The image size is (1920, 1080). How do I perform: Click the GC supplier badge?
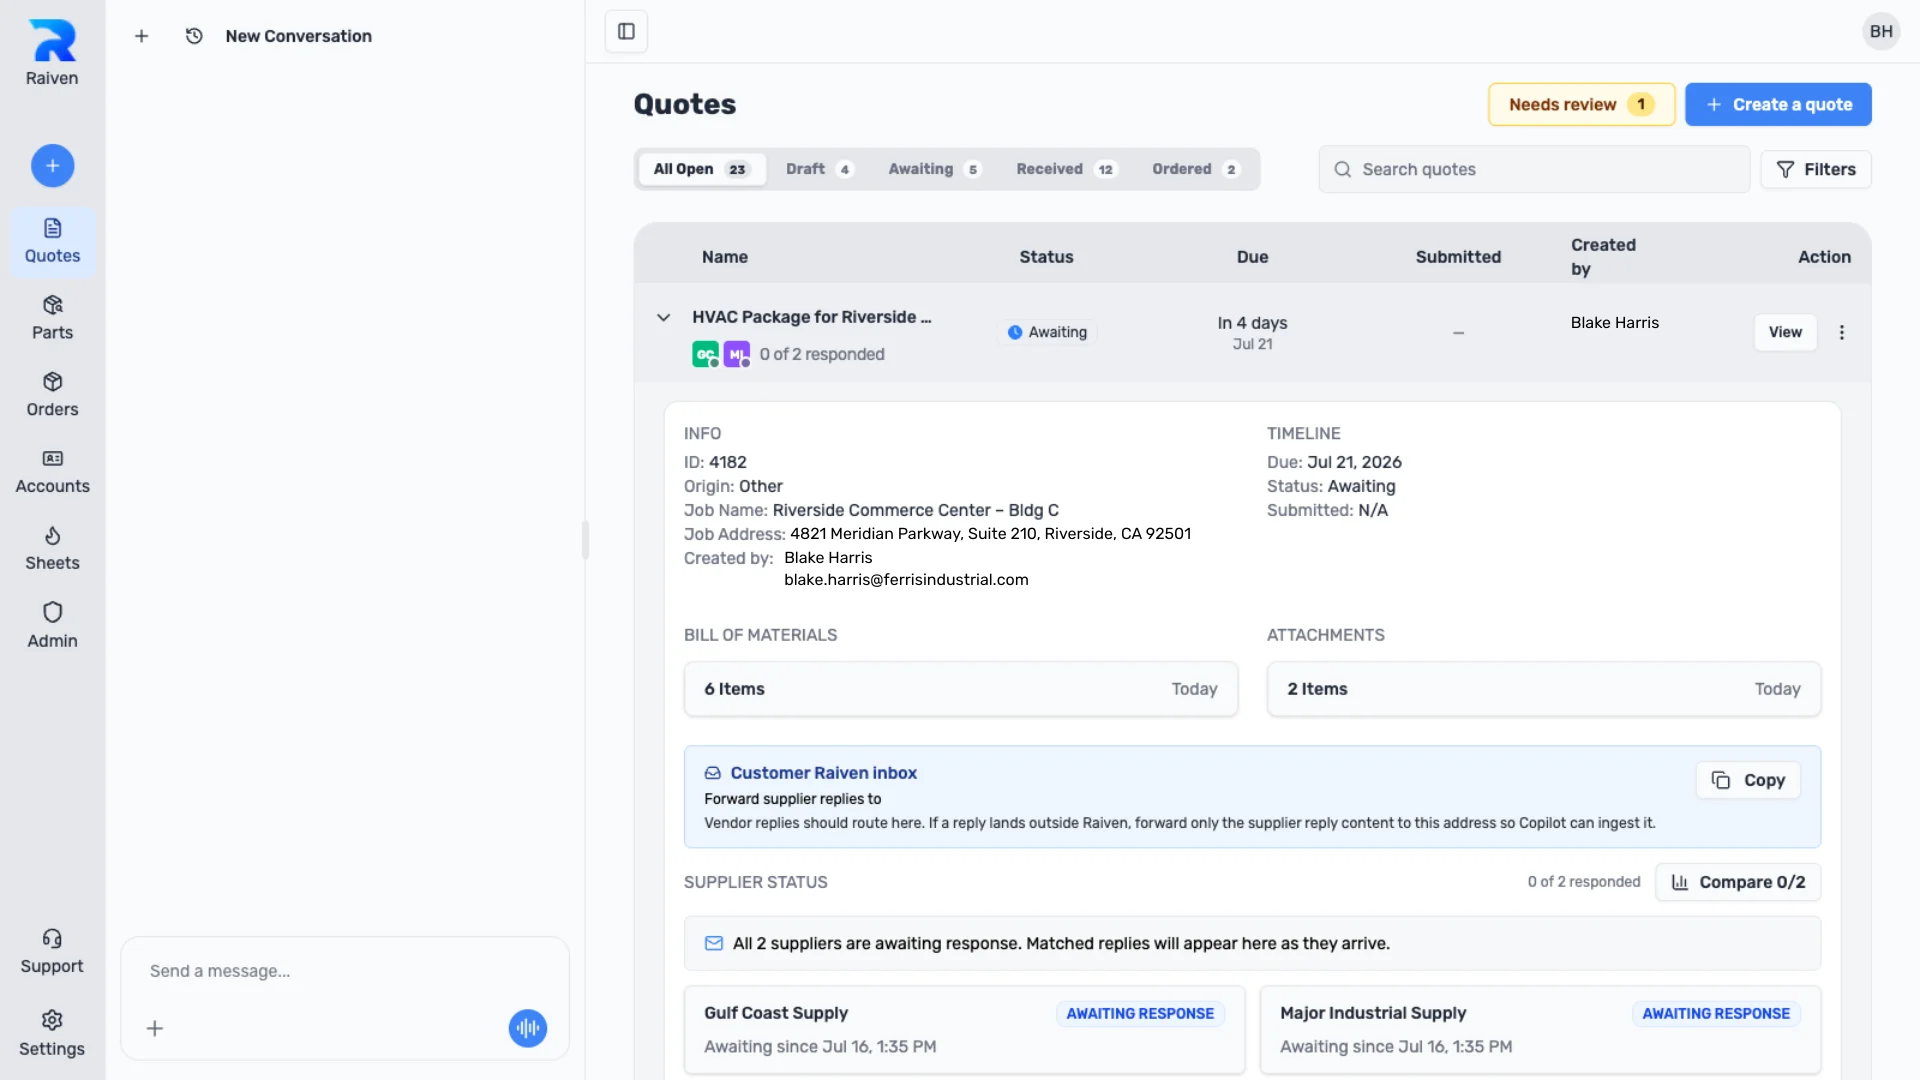point(705,354)
